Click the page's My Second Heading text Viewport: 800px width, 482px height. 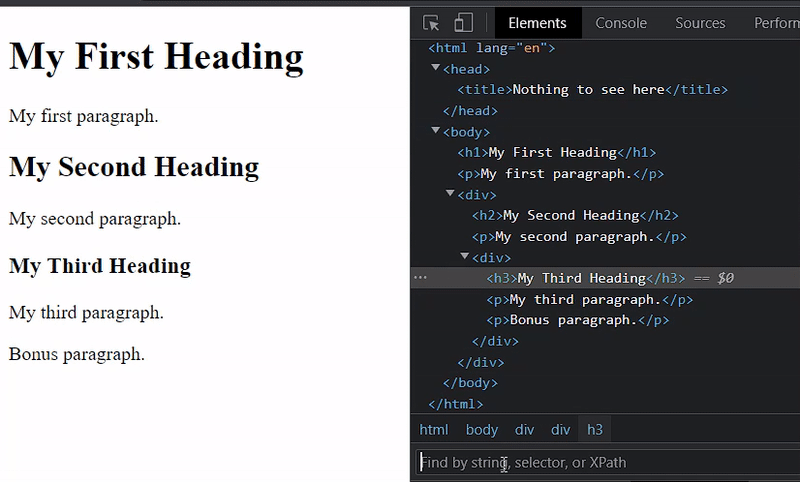point(134,167)
